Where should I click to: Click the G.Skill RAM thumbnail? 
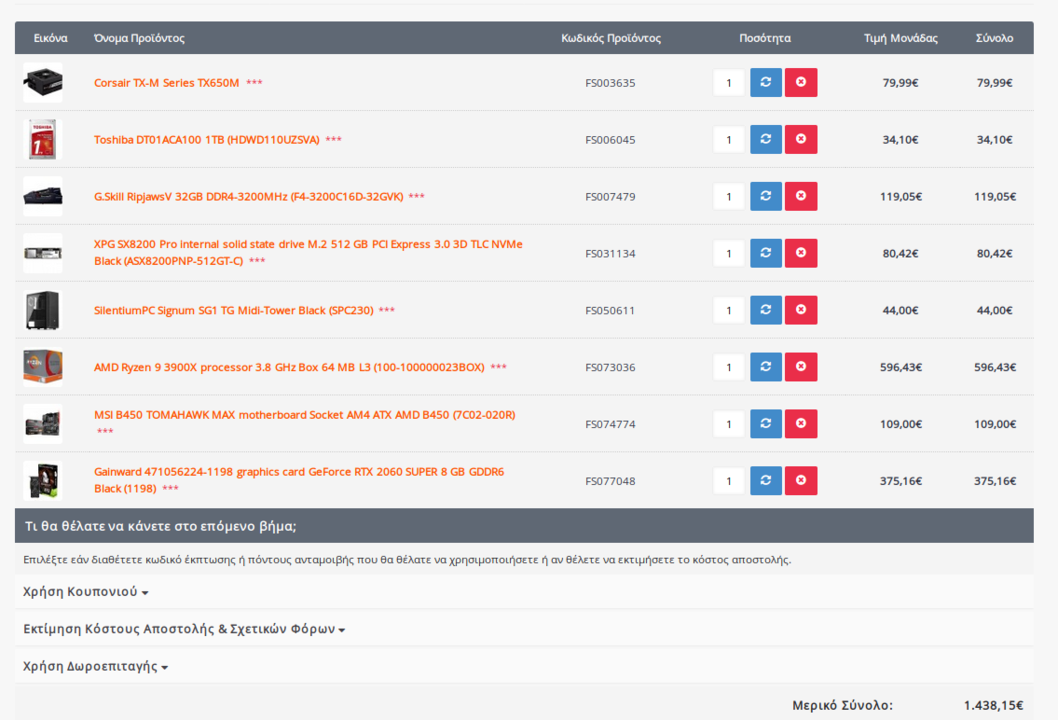pos(43,196)
